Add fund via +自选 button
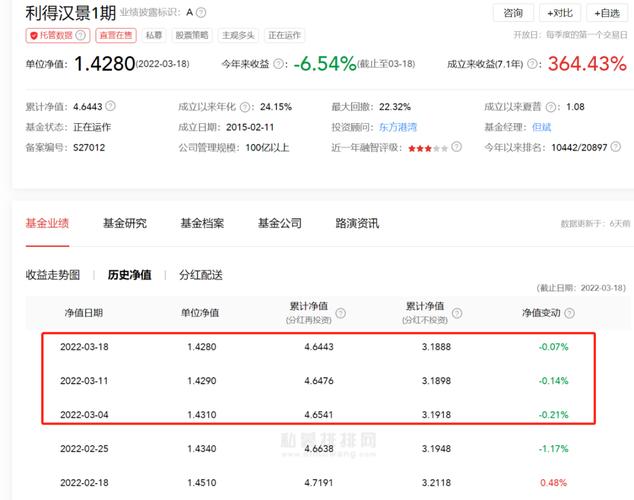The height and width of the screenshot is (500, 634). [607, 13]
